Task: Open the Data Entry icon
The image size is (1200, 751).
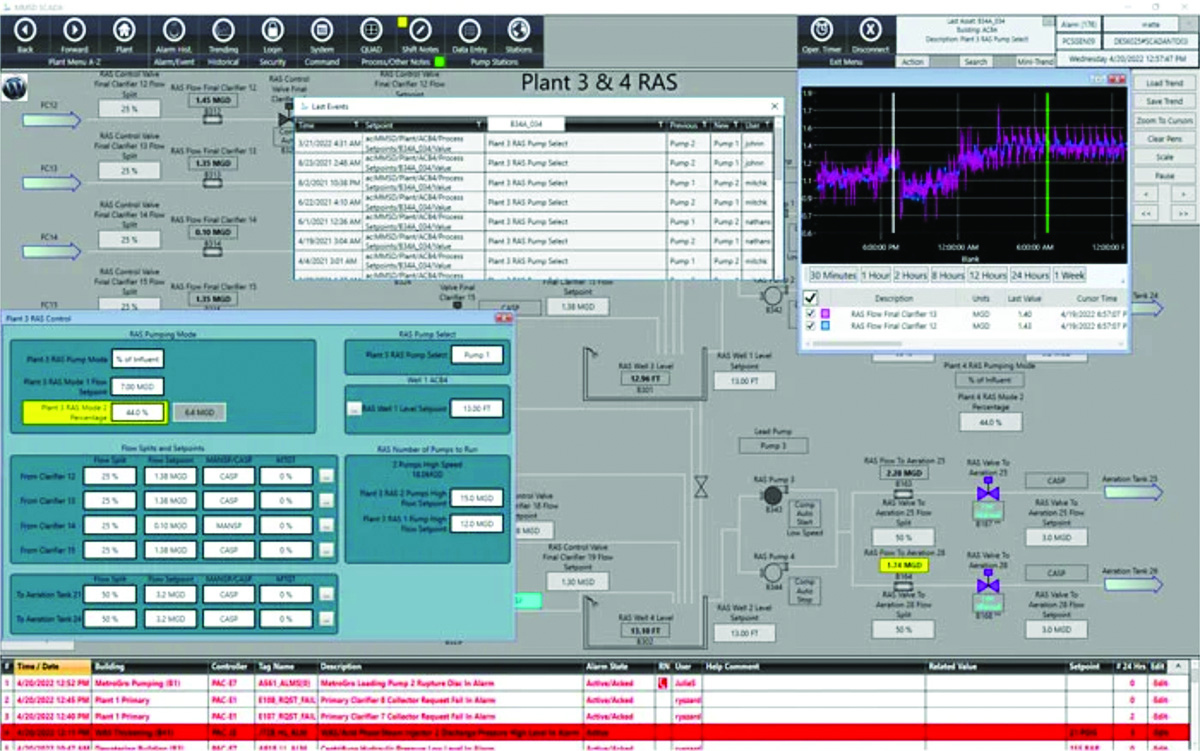Action: (x=470, y=30)
